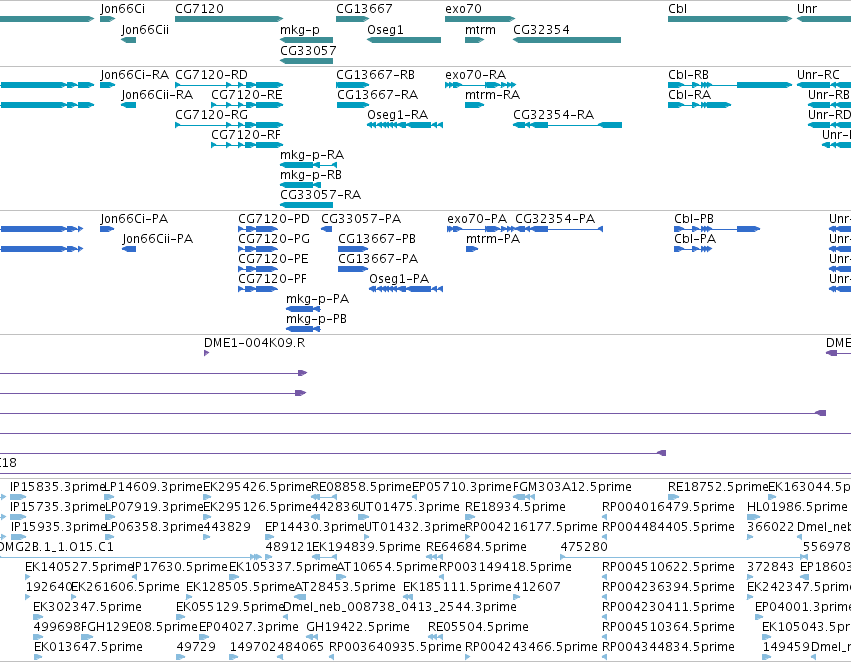Select transcript CG7120-RF
This screenshot has width=851, height=662.
click(247, 145)
